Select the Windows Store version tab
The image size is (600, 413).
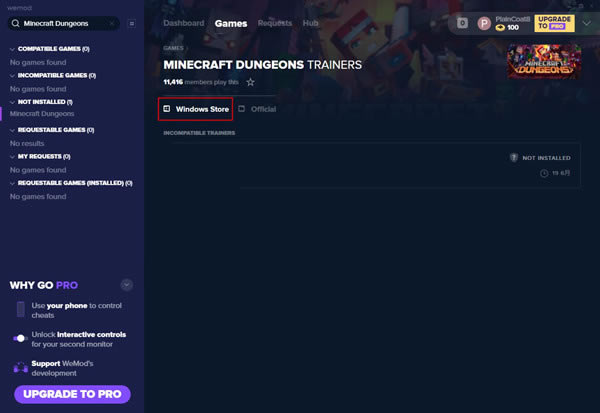click(x=197, y=109)
